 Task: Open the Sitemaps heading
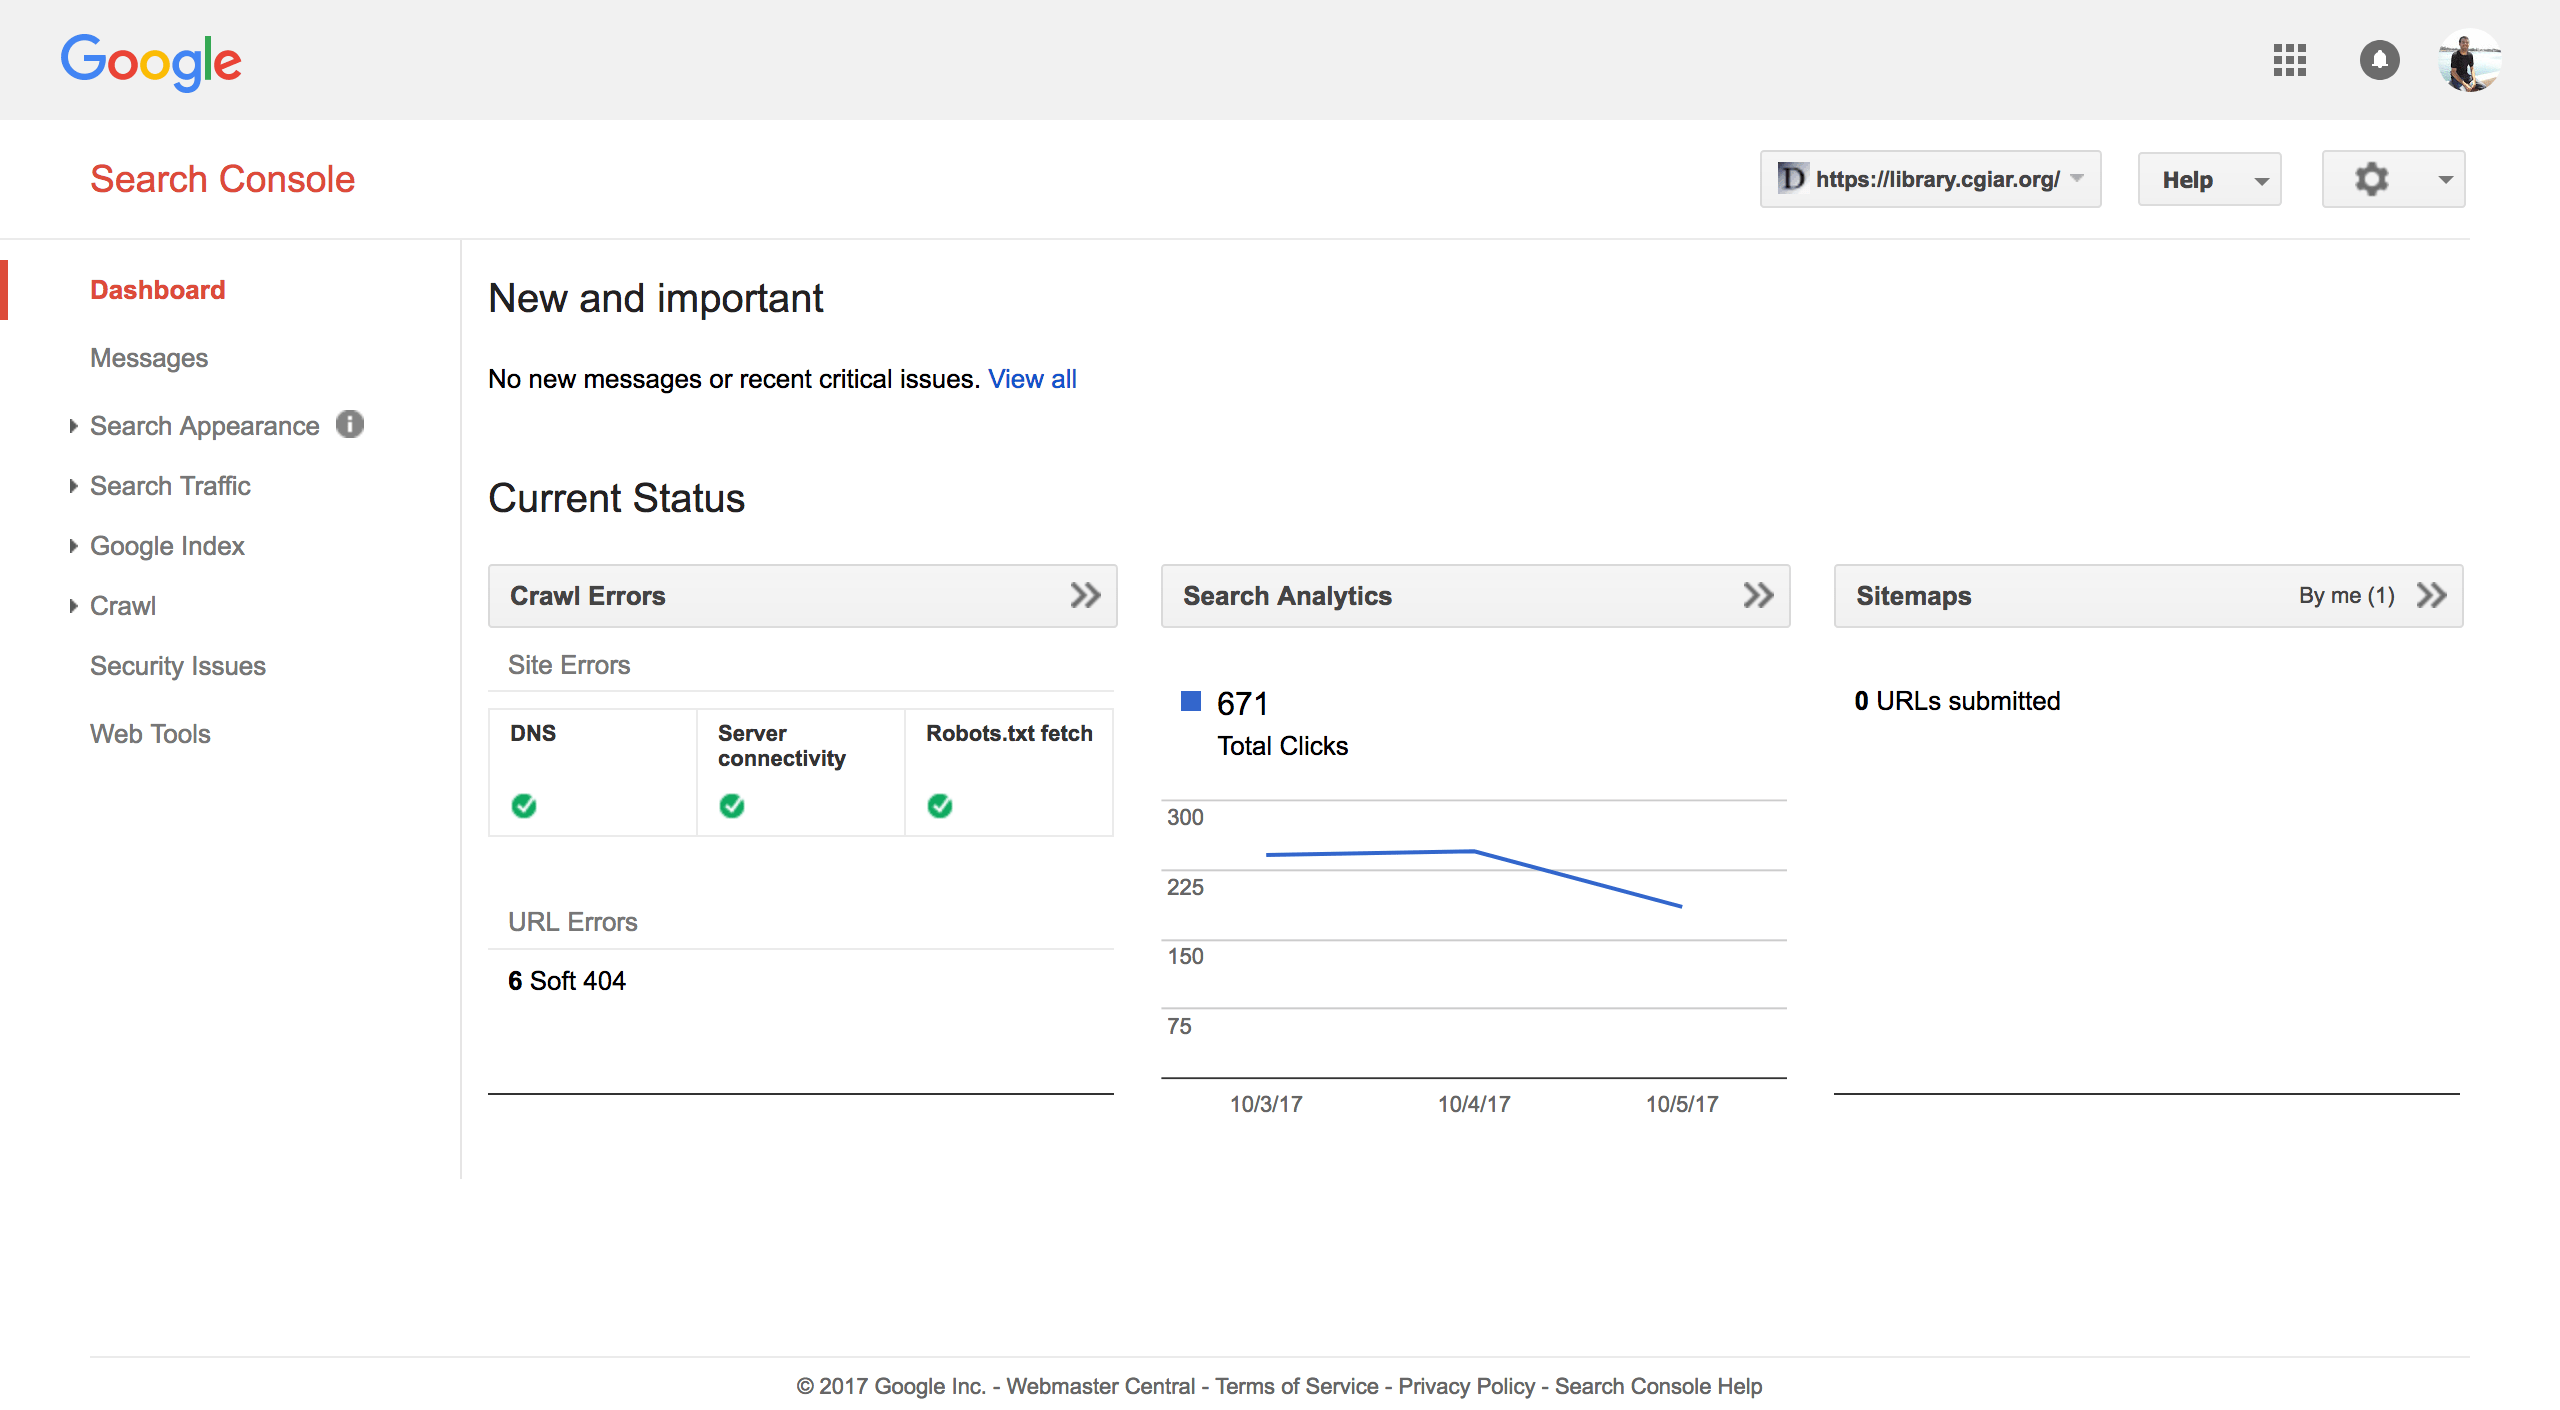click(x=1913, y=596)
